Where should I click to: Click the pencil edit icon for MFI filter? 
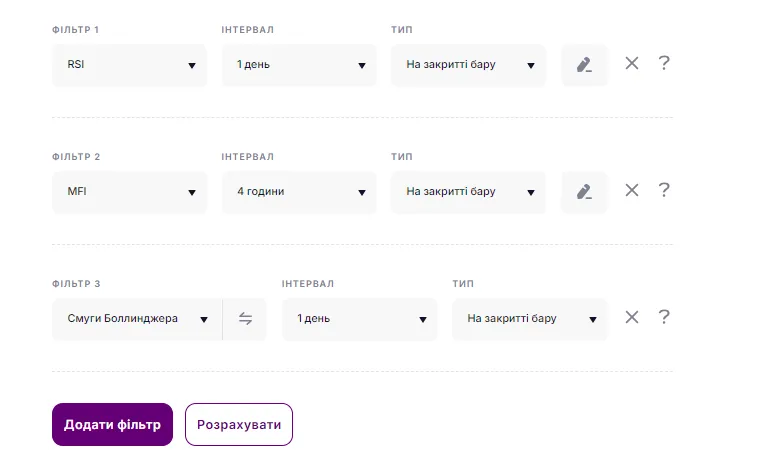click(585, 192)
